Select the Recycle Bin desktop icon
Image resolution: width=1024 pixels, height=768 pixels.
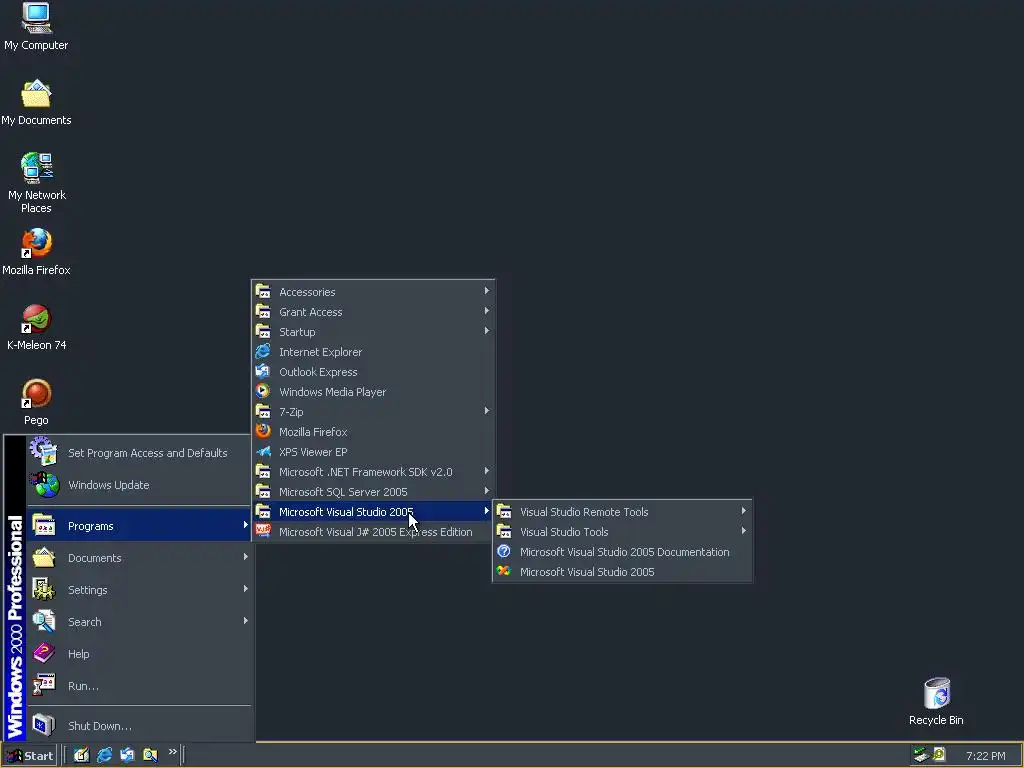(x=936, y=701)
